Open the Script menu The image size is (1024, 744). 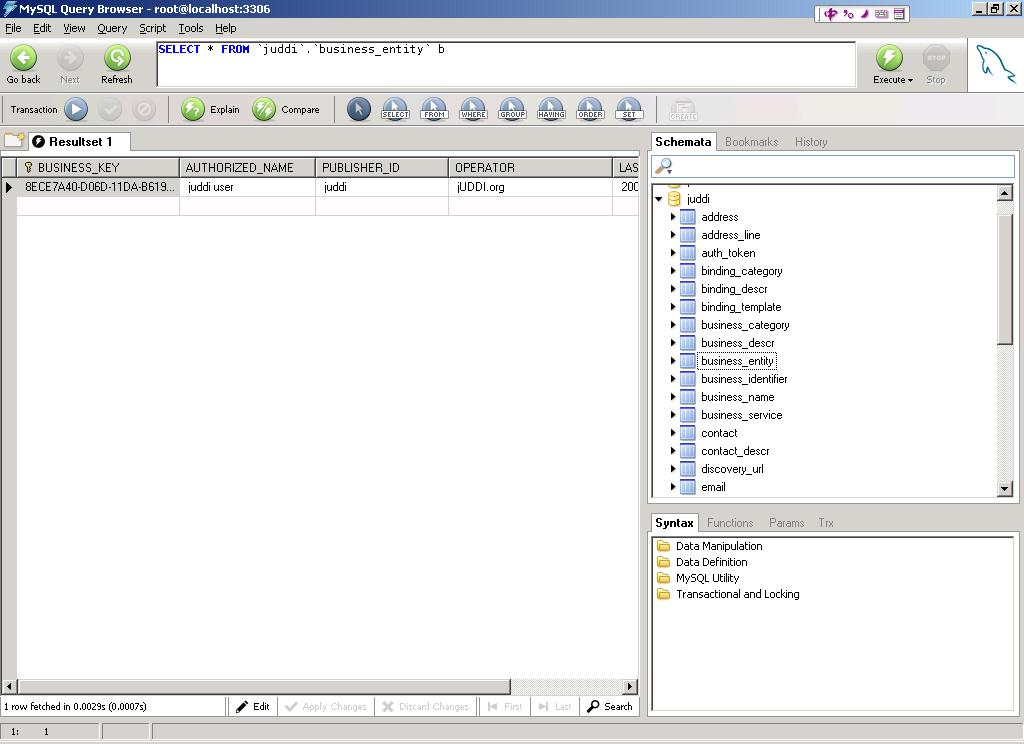coord(153,28)
